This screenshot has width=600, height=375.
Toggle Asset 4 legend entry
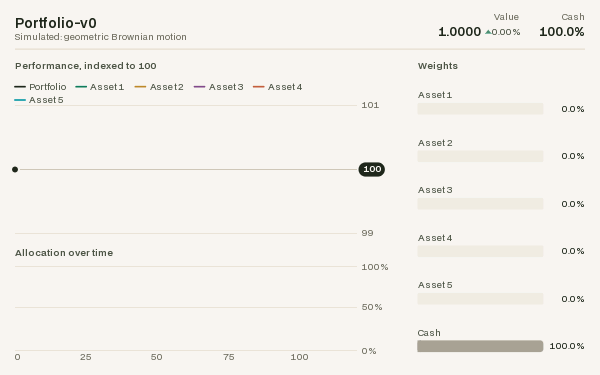tap(277, 87)
